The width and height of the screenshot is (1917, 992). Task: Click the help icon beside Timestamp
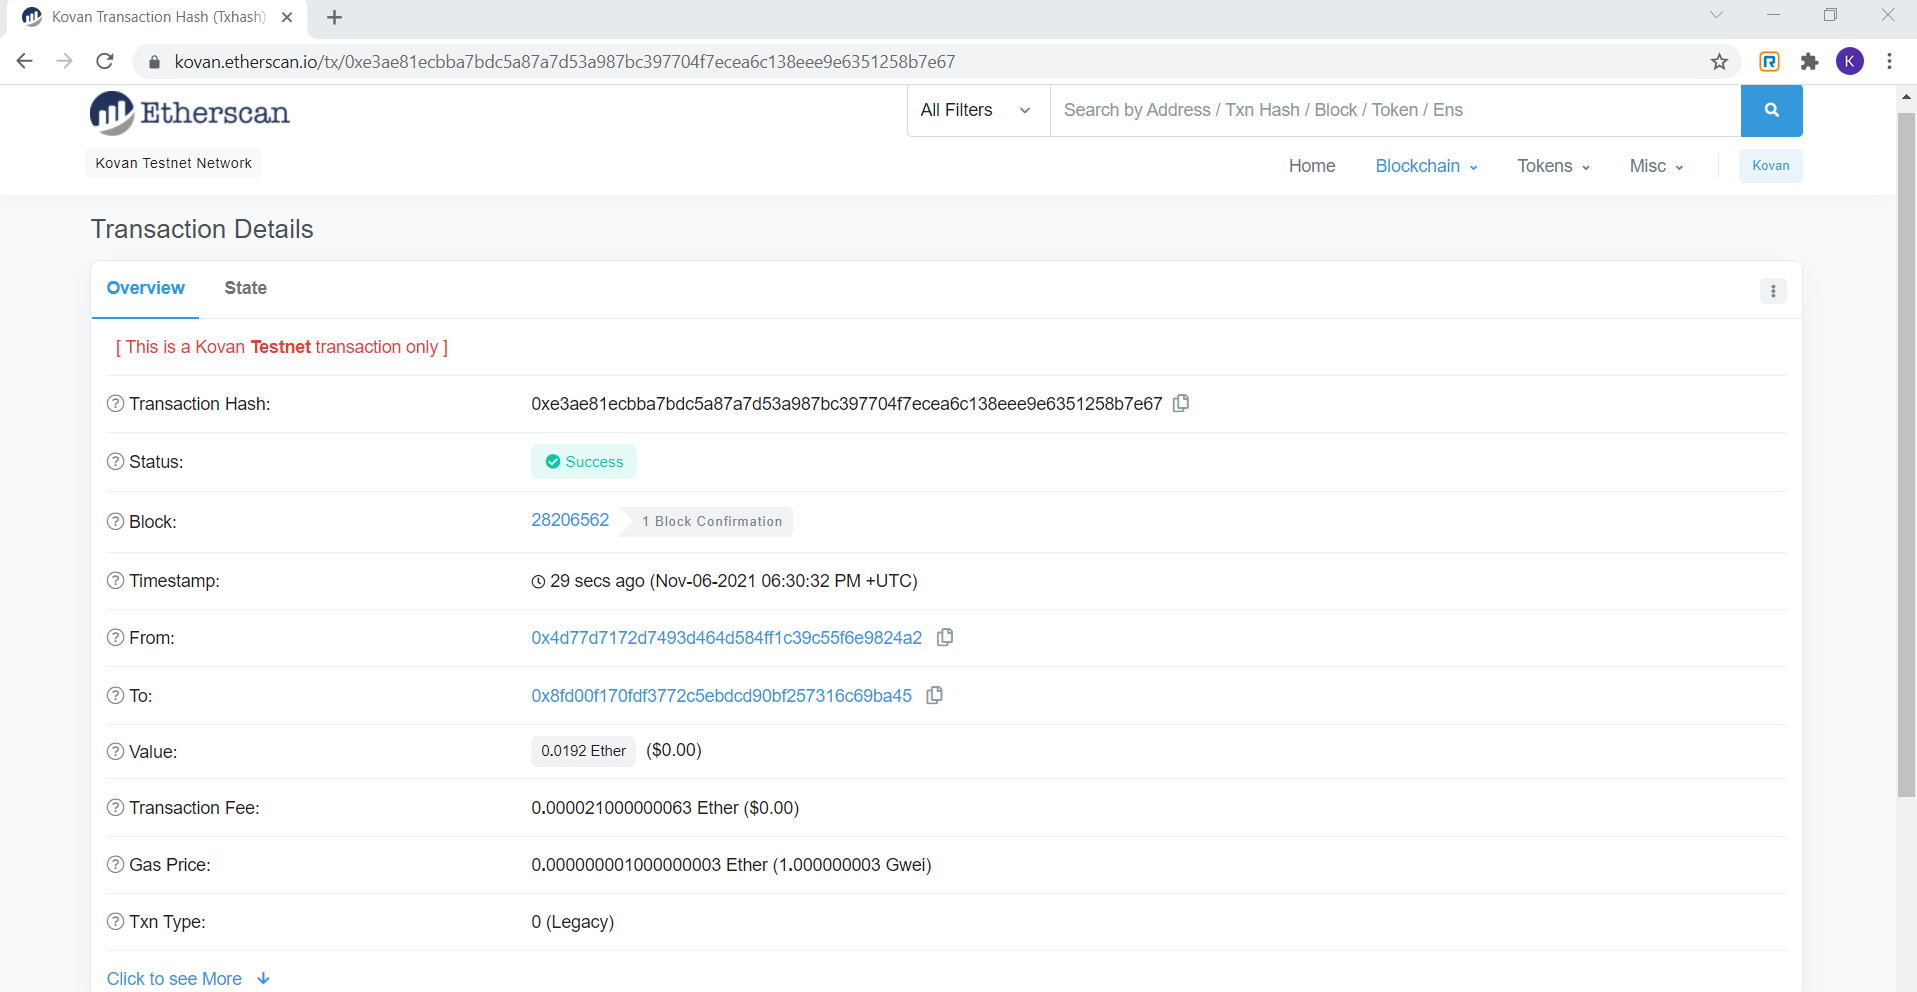116,581
